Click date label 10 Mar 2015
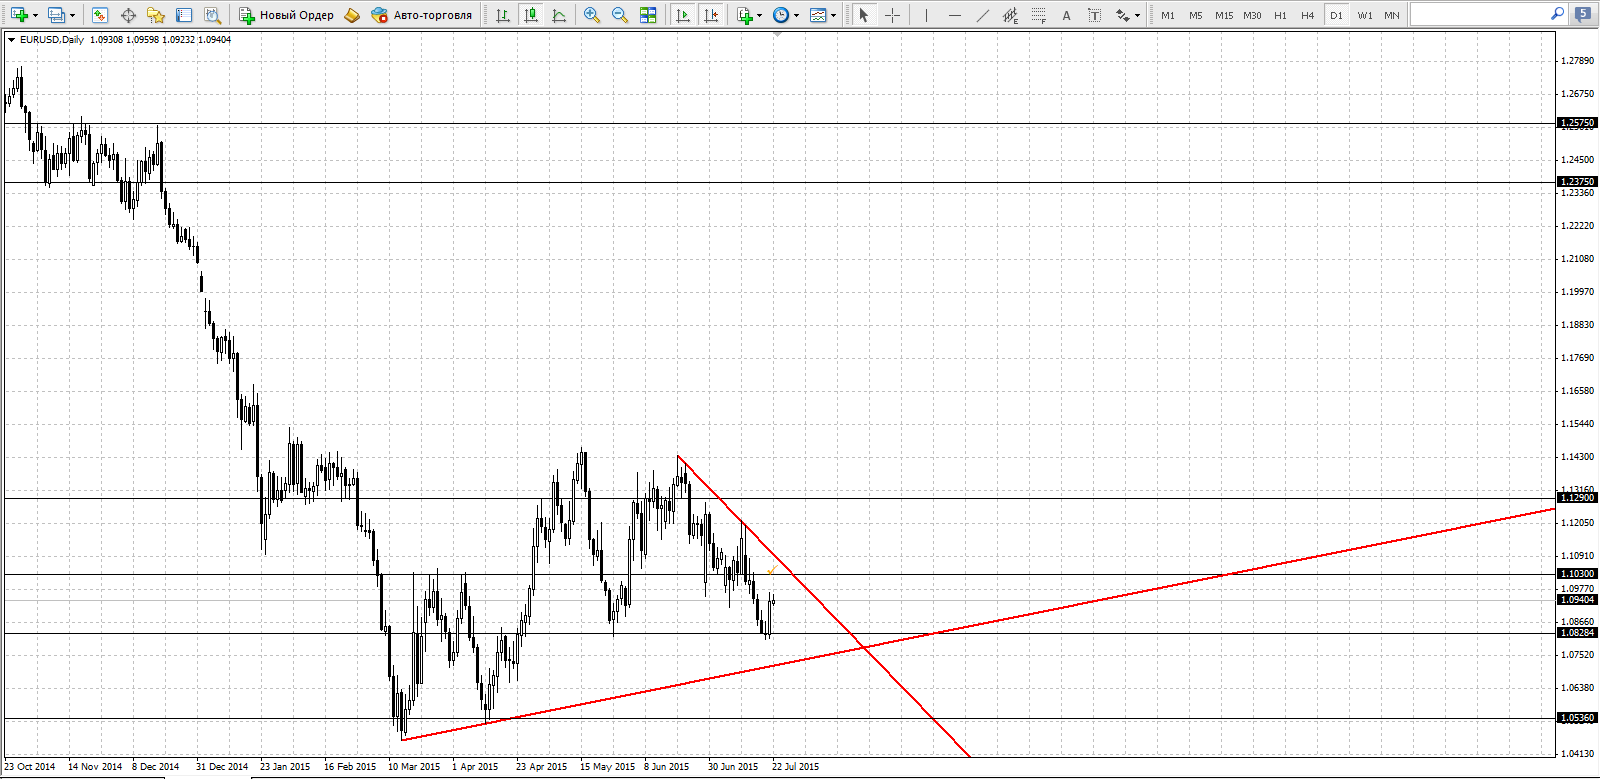The width and height of the screenshot is (1600, 779). (414, 767)
